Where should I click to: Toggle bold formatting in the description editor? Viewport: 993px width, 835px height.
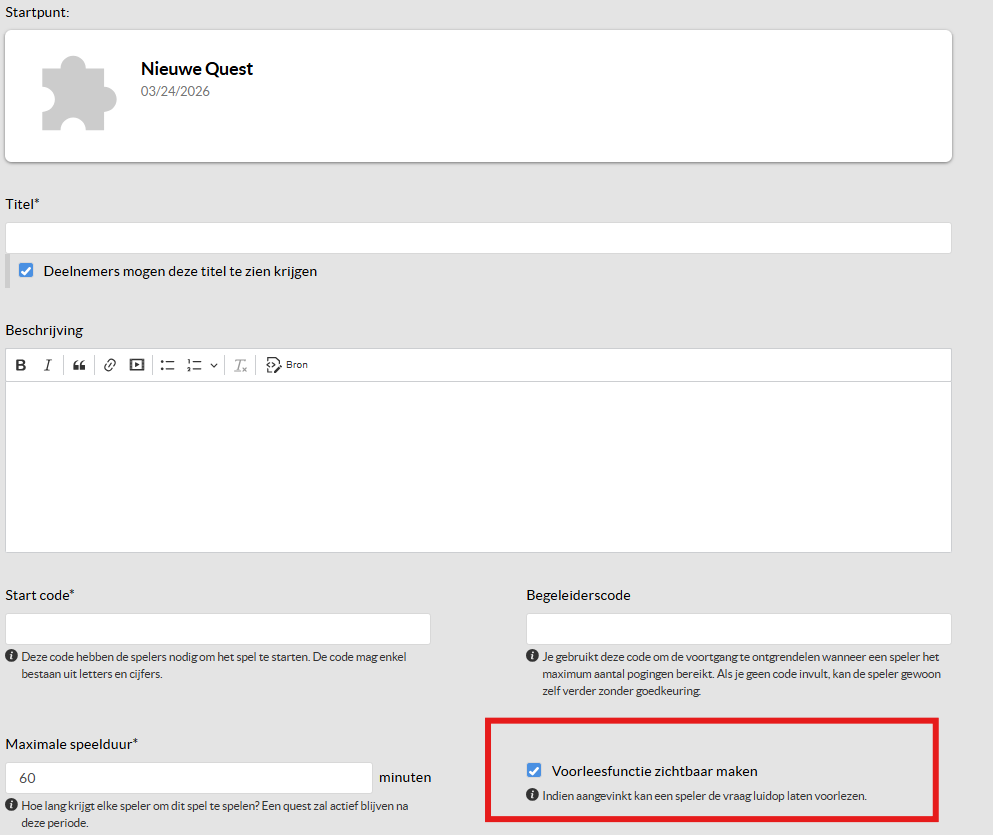[x=21, y=365]
